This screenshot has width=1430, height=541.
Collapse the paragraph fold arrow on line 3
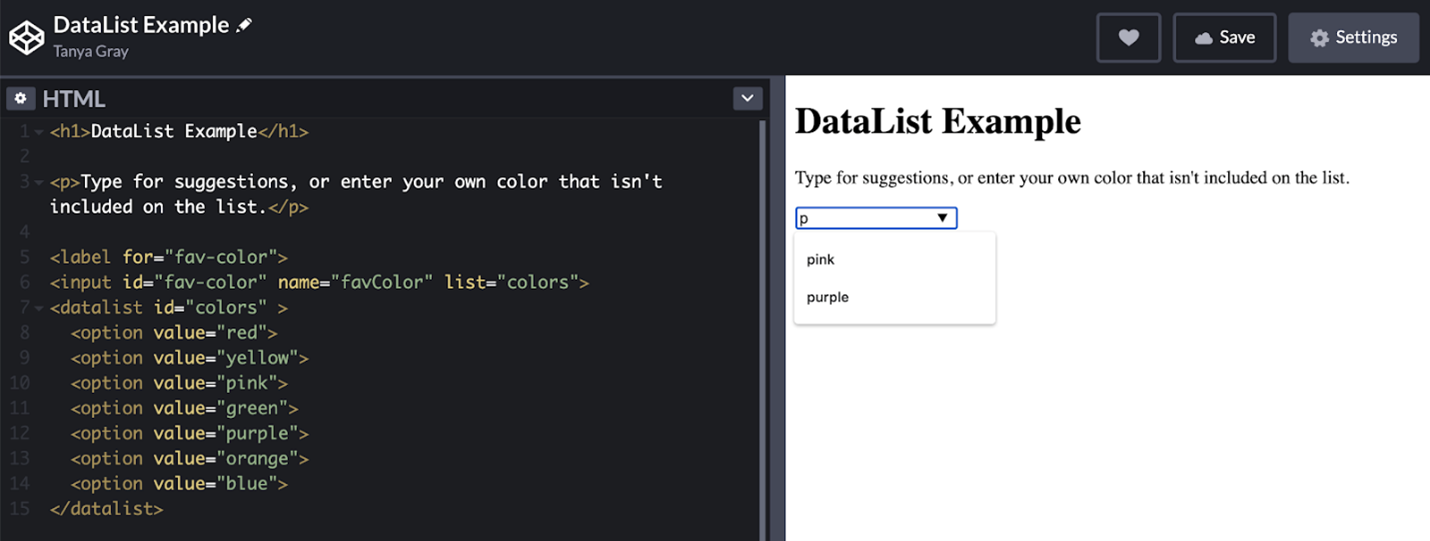click(x=38, y=182)
